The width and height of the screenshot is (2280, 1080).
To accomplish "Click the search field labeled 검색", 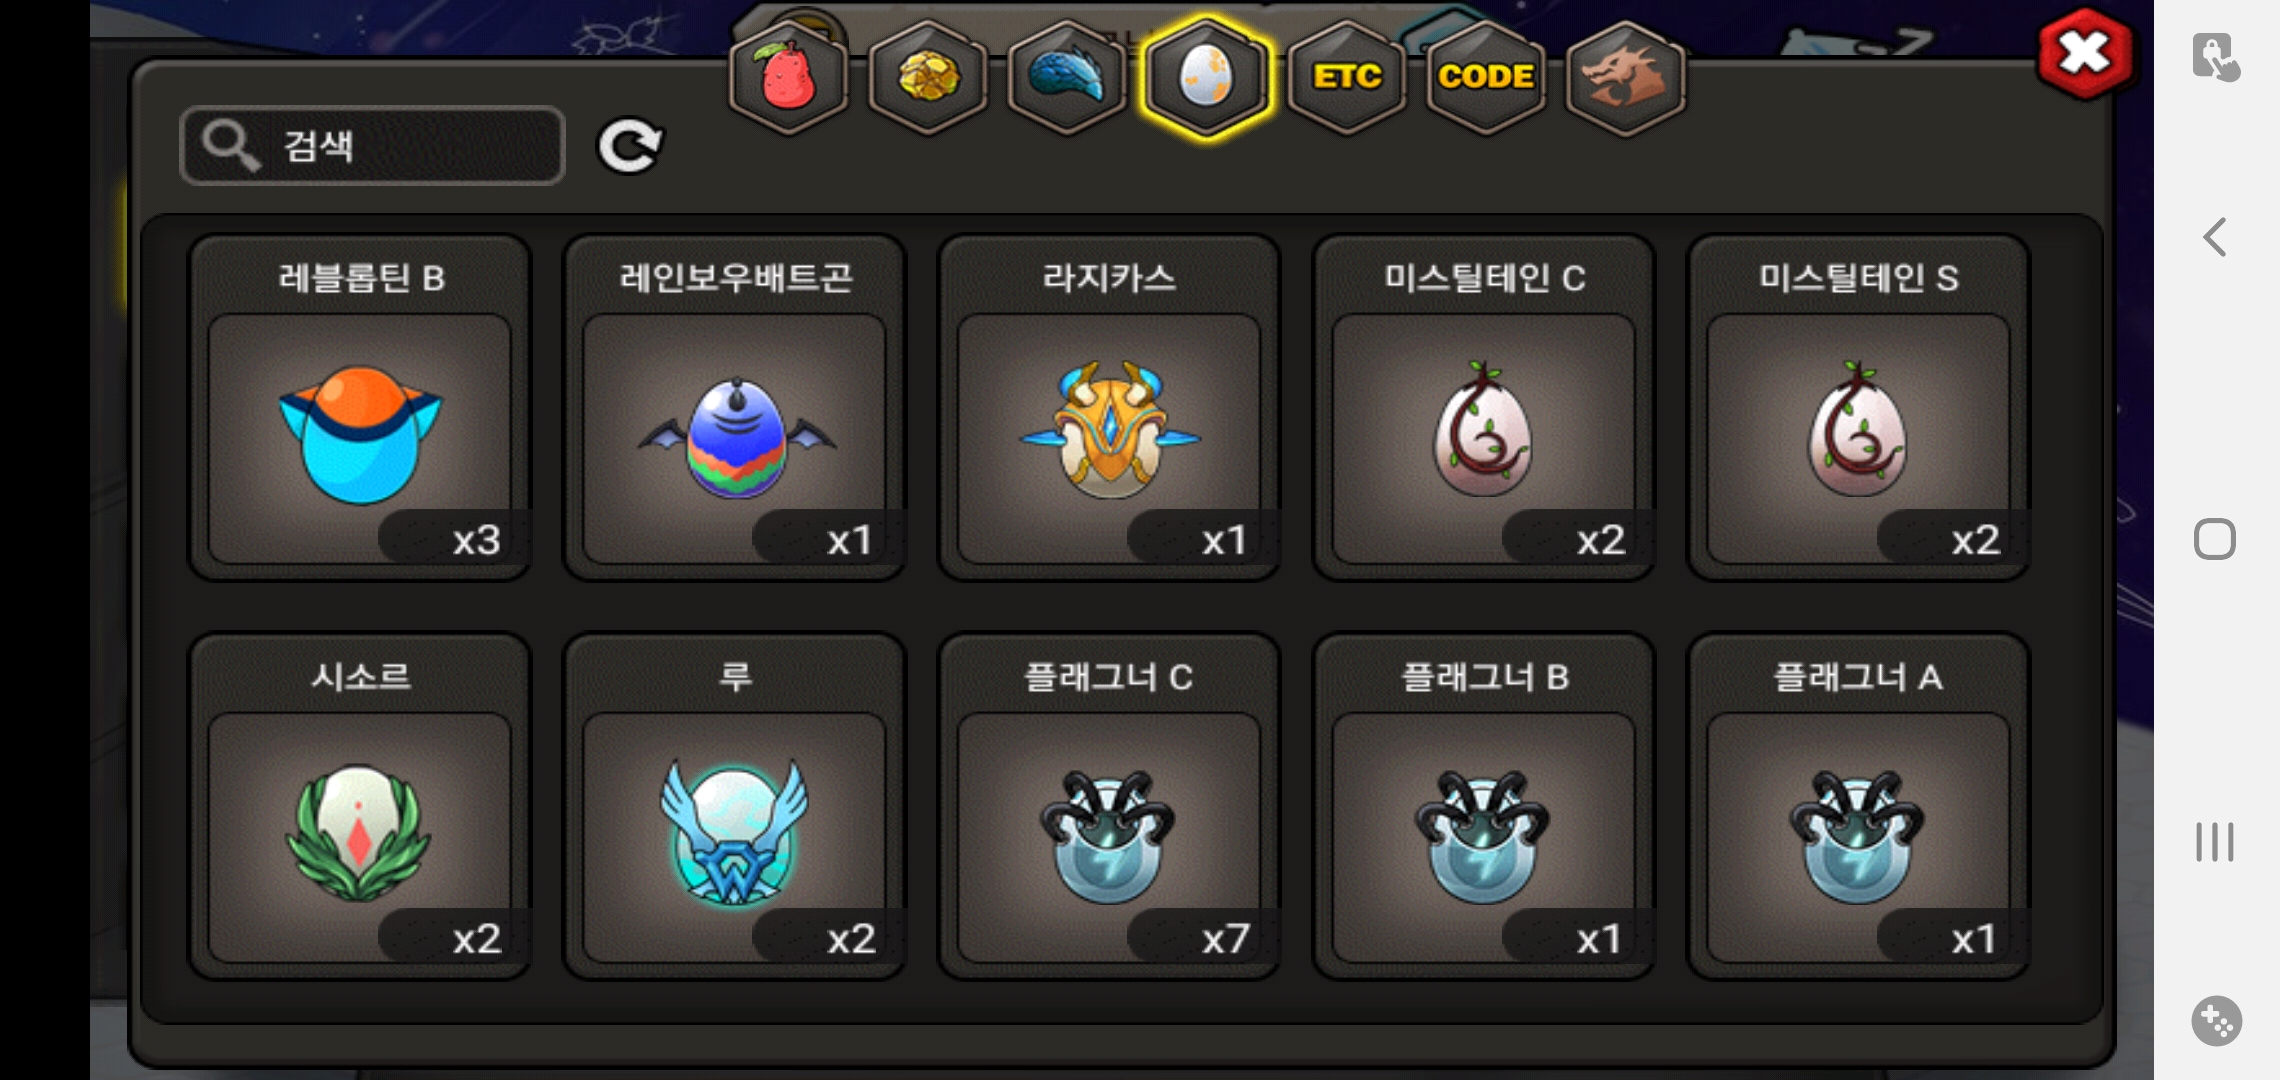I will point(372,146).
